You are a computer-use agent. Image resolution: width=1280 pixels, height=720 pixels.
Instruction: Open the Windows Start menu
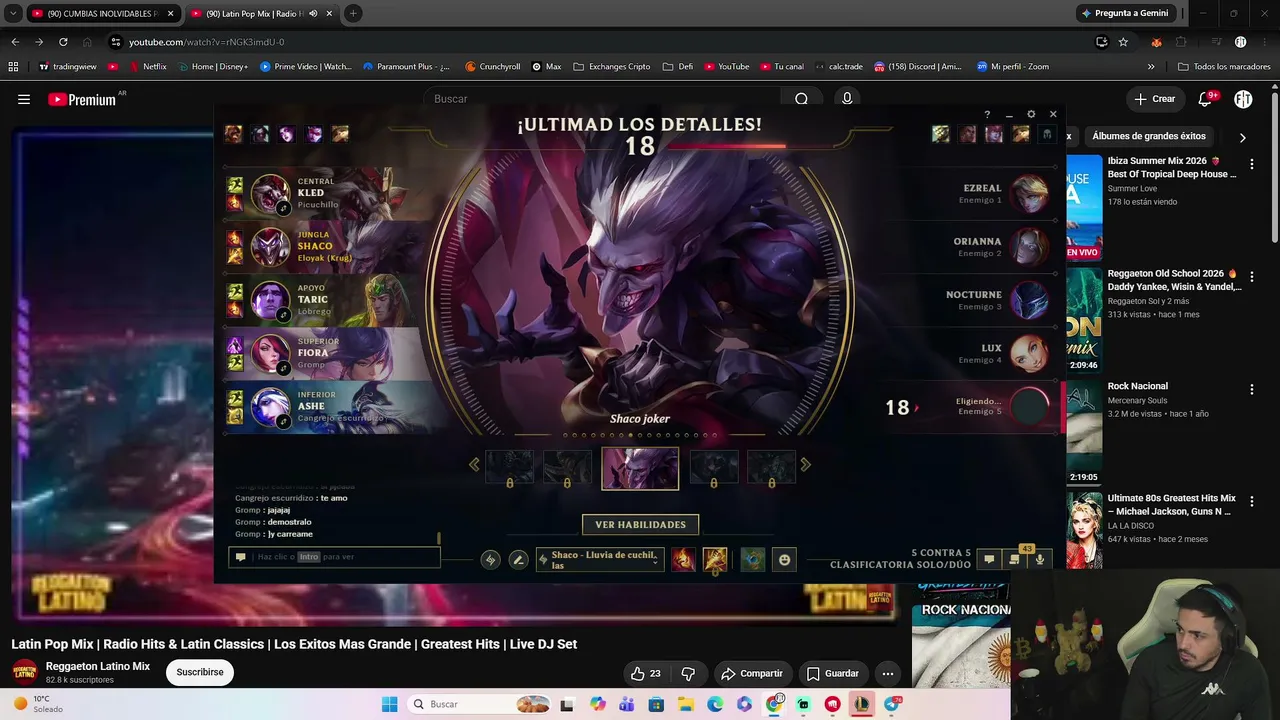(390, 704)
